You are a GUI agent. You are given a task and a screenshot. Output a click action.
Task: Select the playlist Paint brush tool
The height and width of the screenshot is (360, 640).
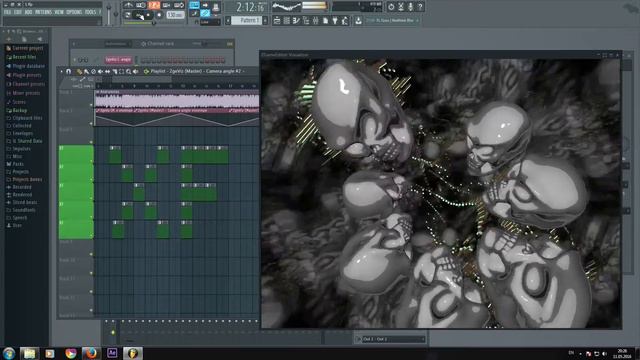86,71
